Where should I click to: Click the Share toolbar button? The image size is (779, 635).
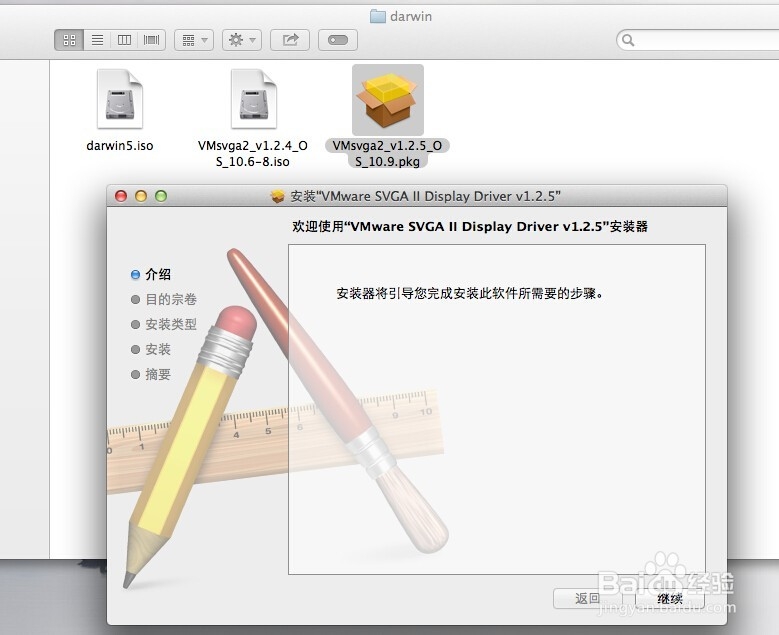pyautogui.click(x=290, y=40)
